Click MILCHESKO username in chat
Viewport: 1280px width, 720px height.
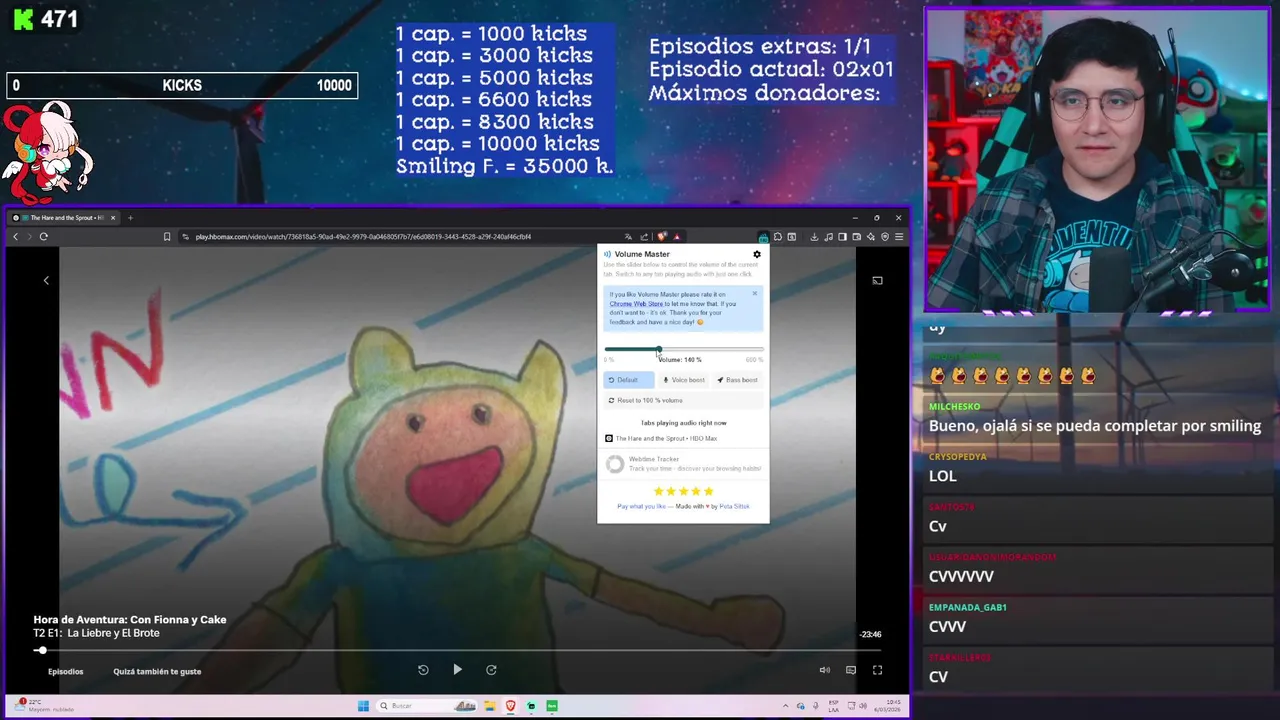click(955, 407)
